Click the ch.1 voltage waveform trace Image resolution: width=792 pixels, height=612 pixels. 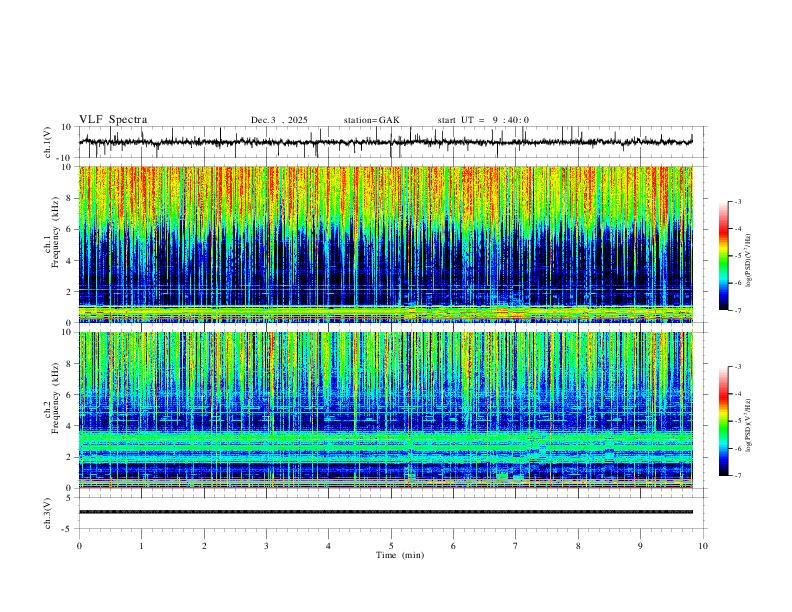(386, 142)
